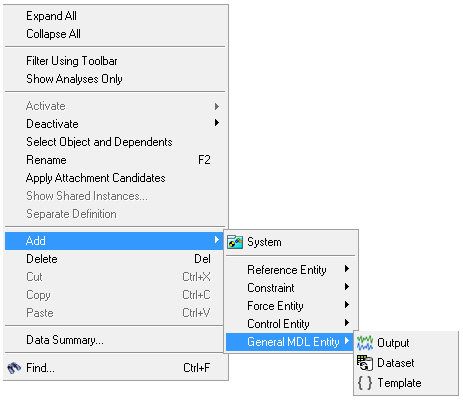Expand the Force Entity submenu arrow
The width and height of the screenshot is (463, 400).
347,305
